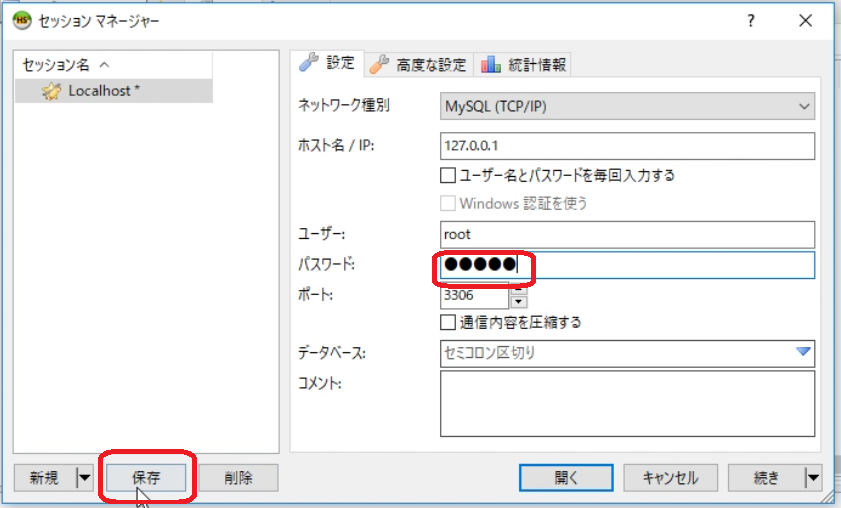Expand the データベース dropdown arrow
The height and width of the screenshot is (508, 841).
point(803,352)
